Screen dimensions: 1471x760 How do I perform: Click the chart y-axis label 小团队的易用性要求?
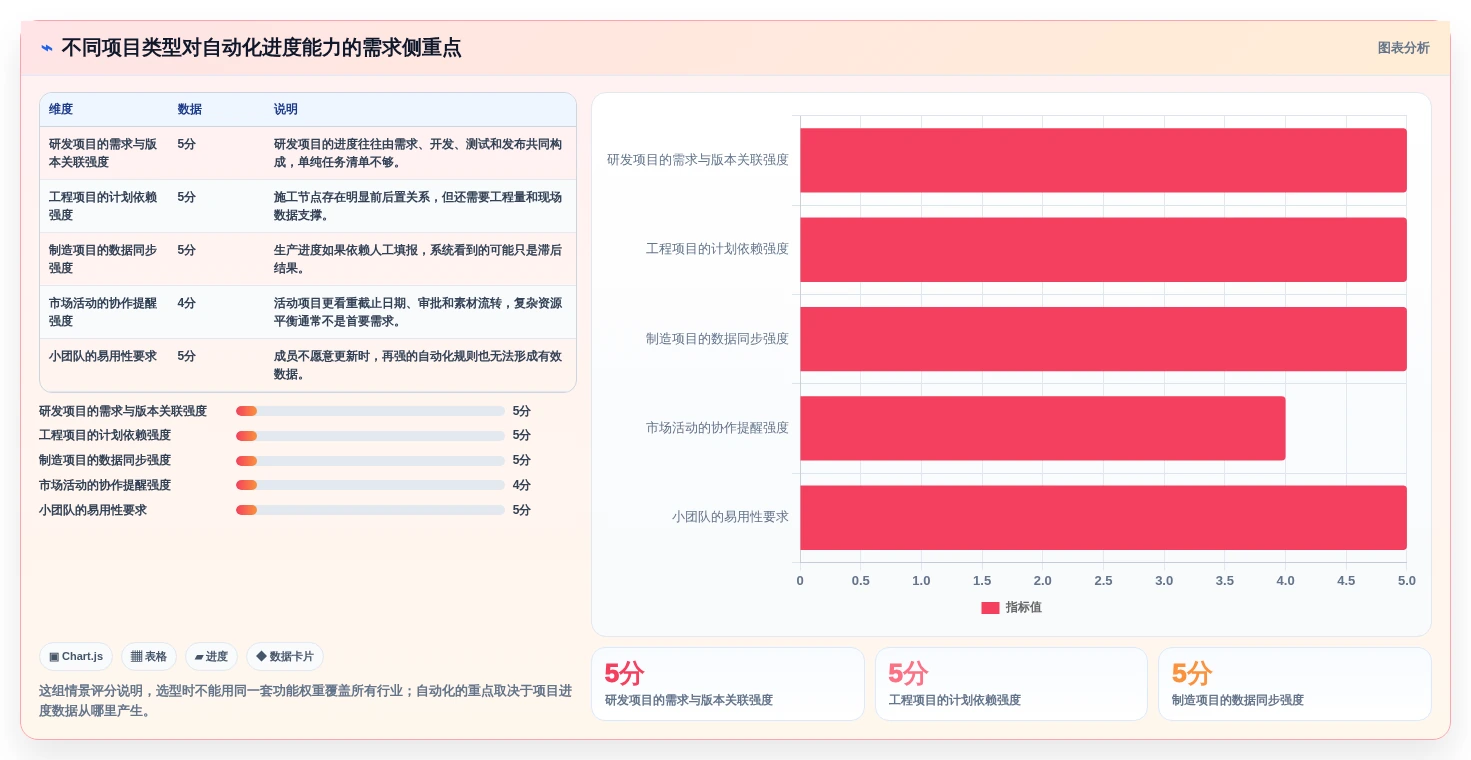tap(730, 517)
